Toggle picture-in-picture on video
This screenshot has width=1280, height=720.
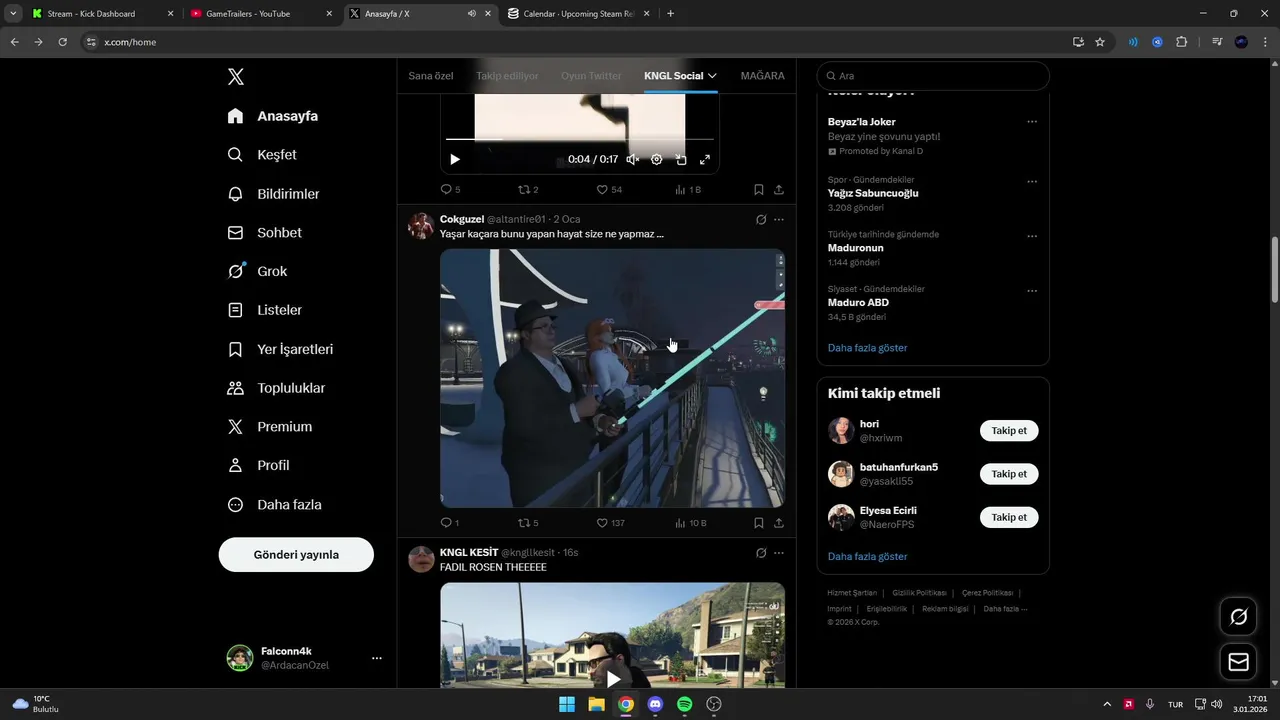tap(681, 159)
